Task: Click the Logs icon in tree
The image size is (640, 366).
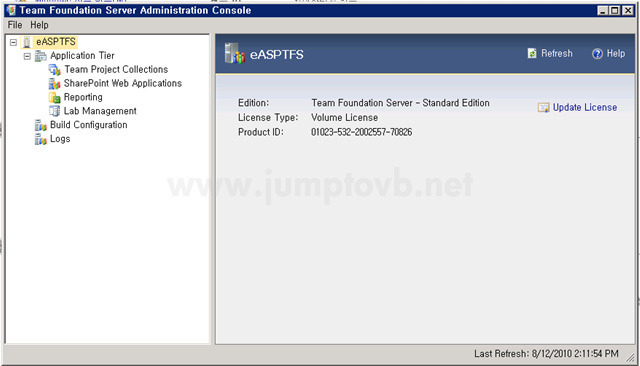Action: pos(40,139)
